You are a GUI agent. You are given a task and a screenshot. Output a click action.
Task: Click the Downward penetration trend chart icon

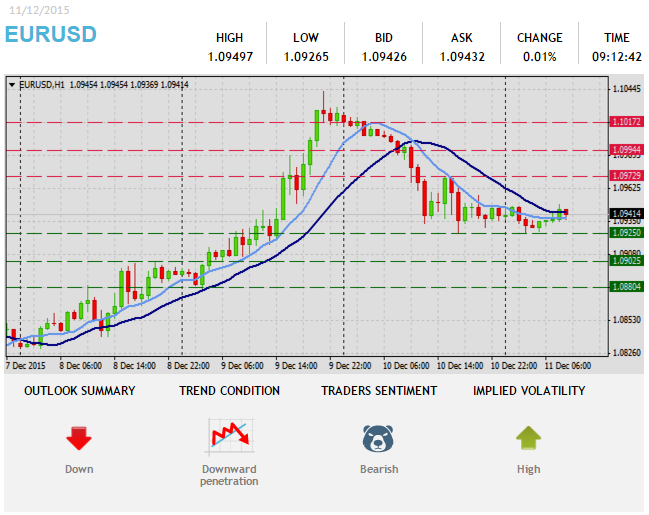(x=230, y=437)
